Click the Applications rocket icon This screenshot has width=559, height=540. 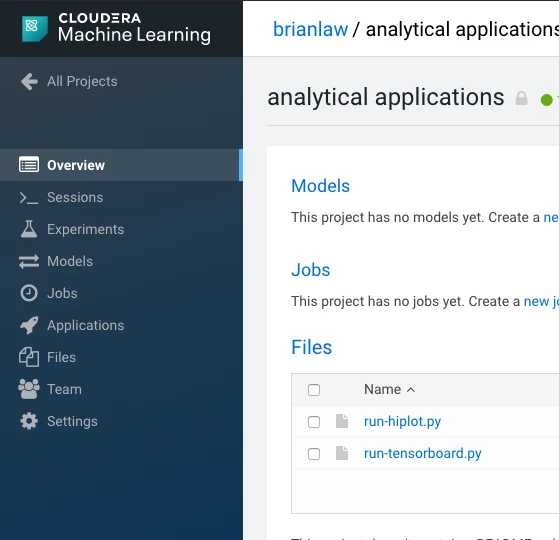click(29, 325)
